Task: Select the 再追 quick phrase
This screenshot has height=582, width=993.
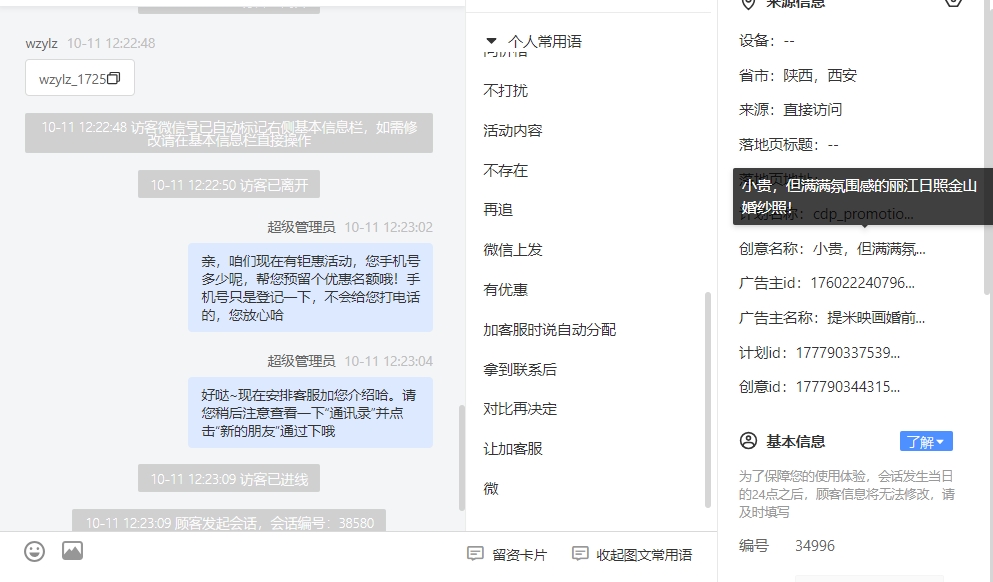Action: pyautogui.click(x=498, y=210)
